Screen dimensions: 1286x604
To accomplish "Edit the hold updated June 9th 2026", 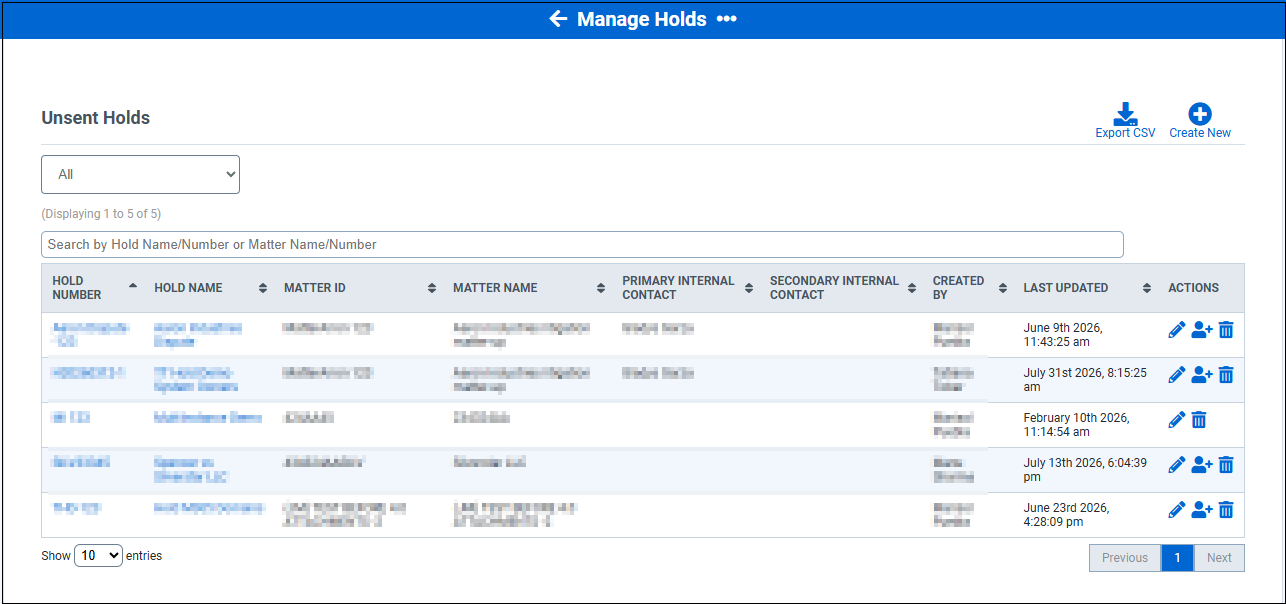I will pos(1177,330).
